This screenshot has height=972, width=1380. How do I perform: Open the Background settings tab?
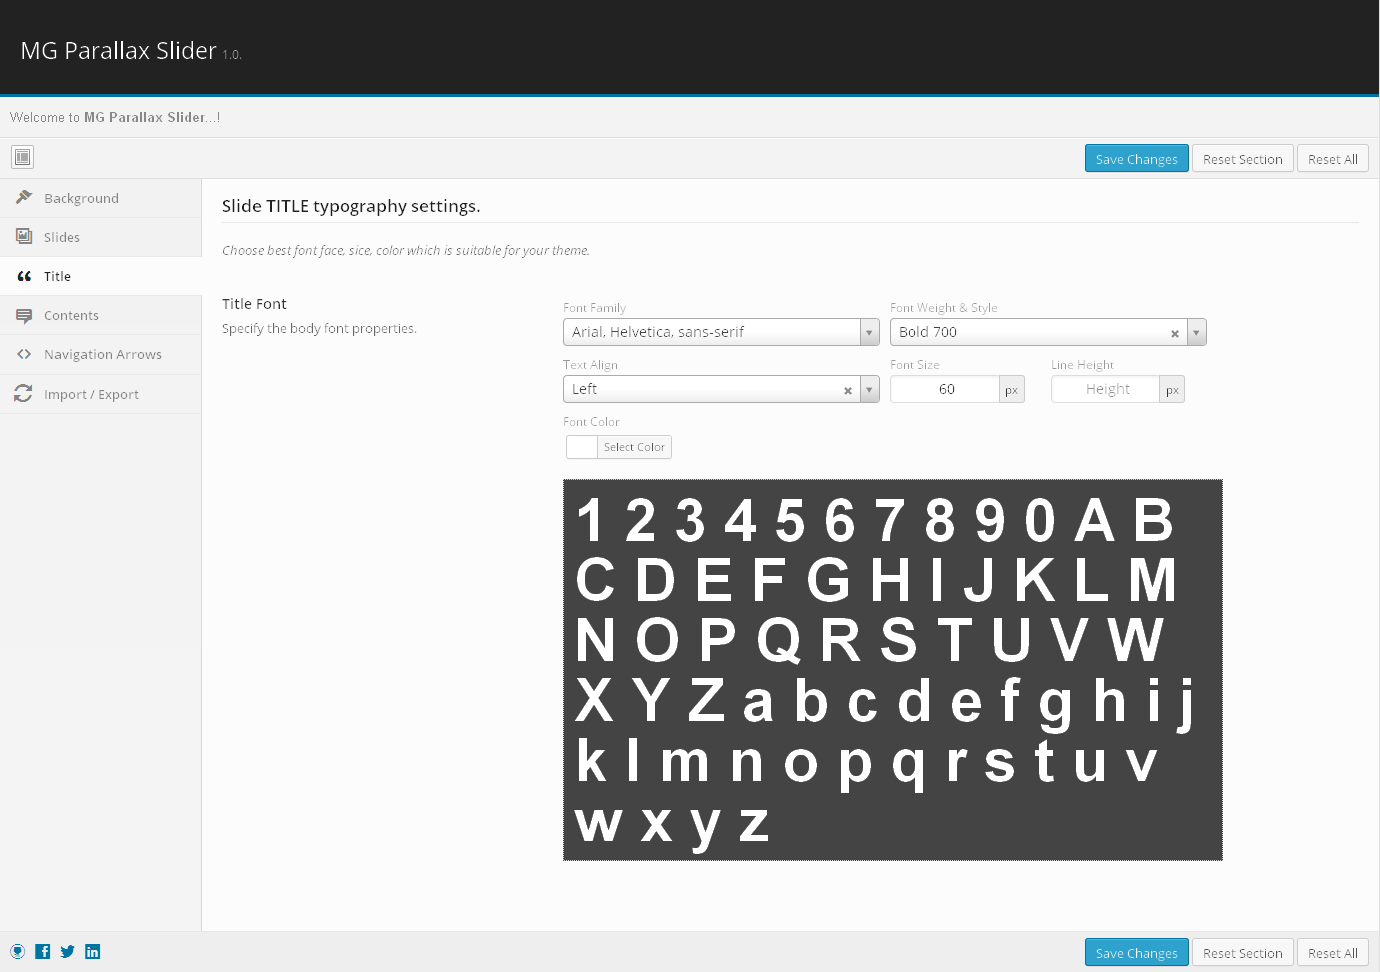100,198
